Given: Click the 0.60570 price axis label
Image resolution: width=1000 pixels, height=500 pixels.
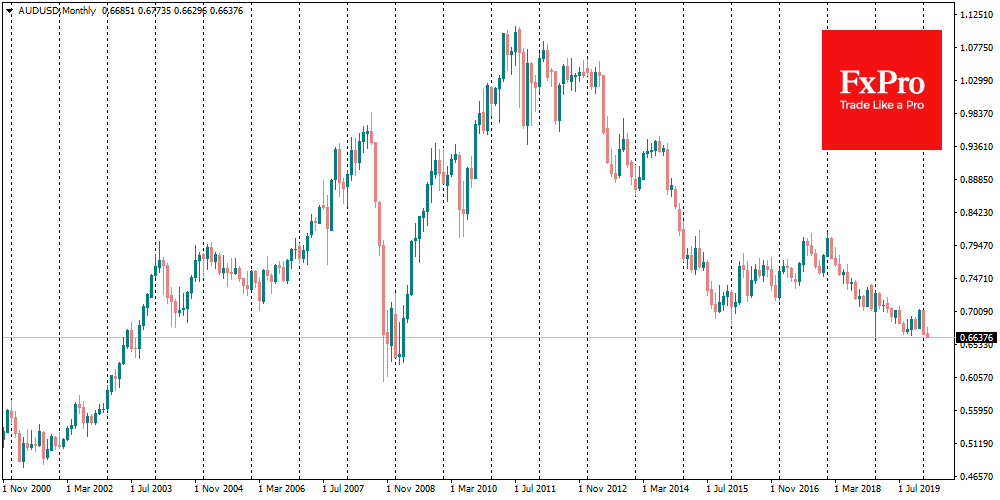Looking at the screenshot, I should 975,378.
